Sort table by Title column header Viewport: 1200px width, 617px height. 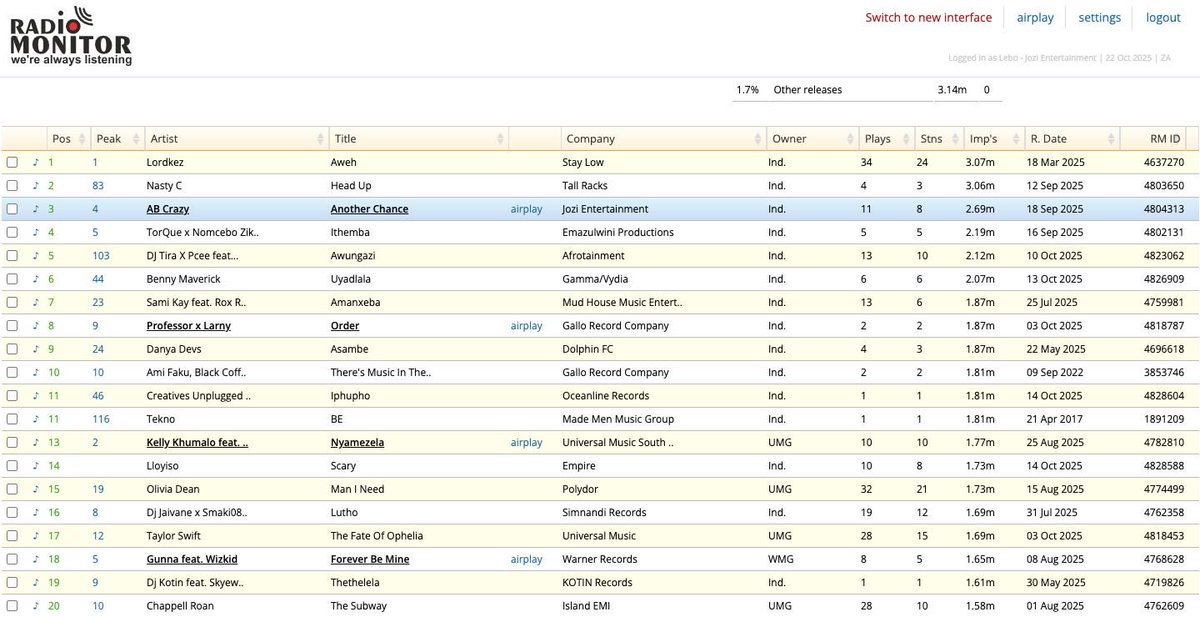coord(419,139)
